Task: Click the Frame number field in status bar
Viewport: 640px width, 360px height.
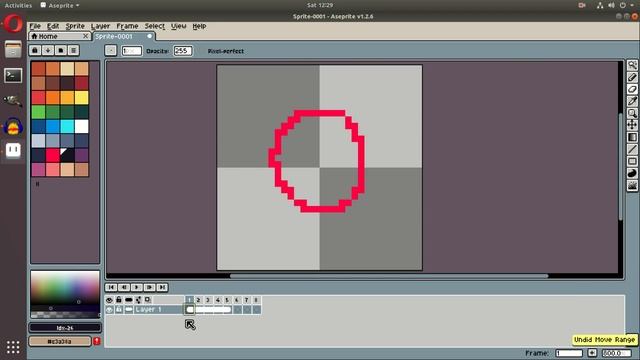Action: coord(569,353)
